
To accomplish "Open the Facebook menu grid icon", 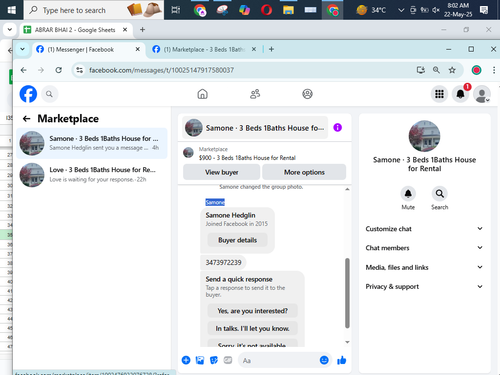I will pyautogui.click(x=439, y=94).
